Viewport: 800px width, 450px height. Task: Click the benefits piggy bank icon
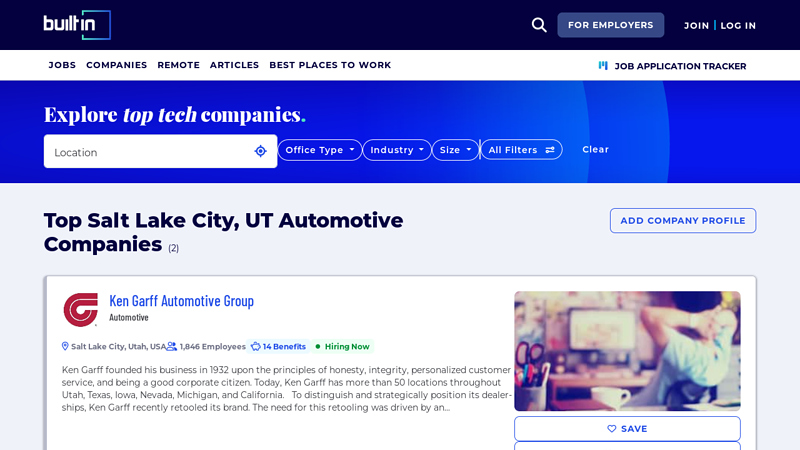coord(256,346)
